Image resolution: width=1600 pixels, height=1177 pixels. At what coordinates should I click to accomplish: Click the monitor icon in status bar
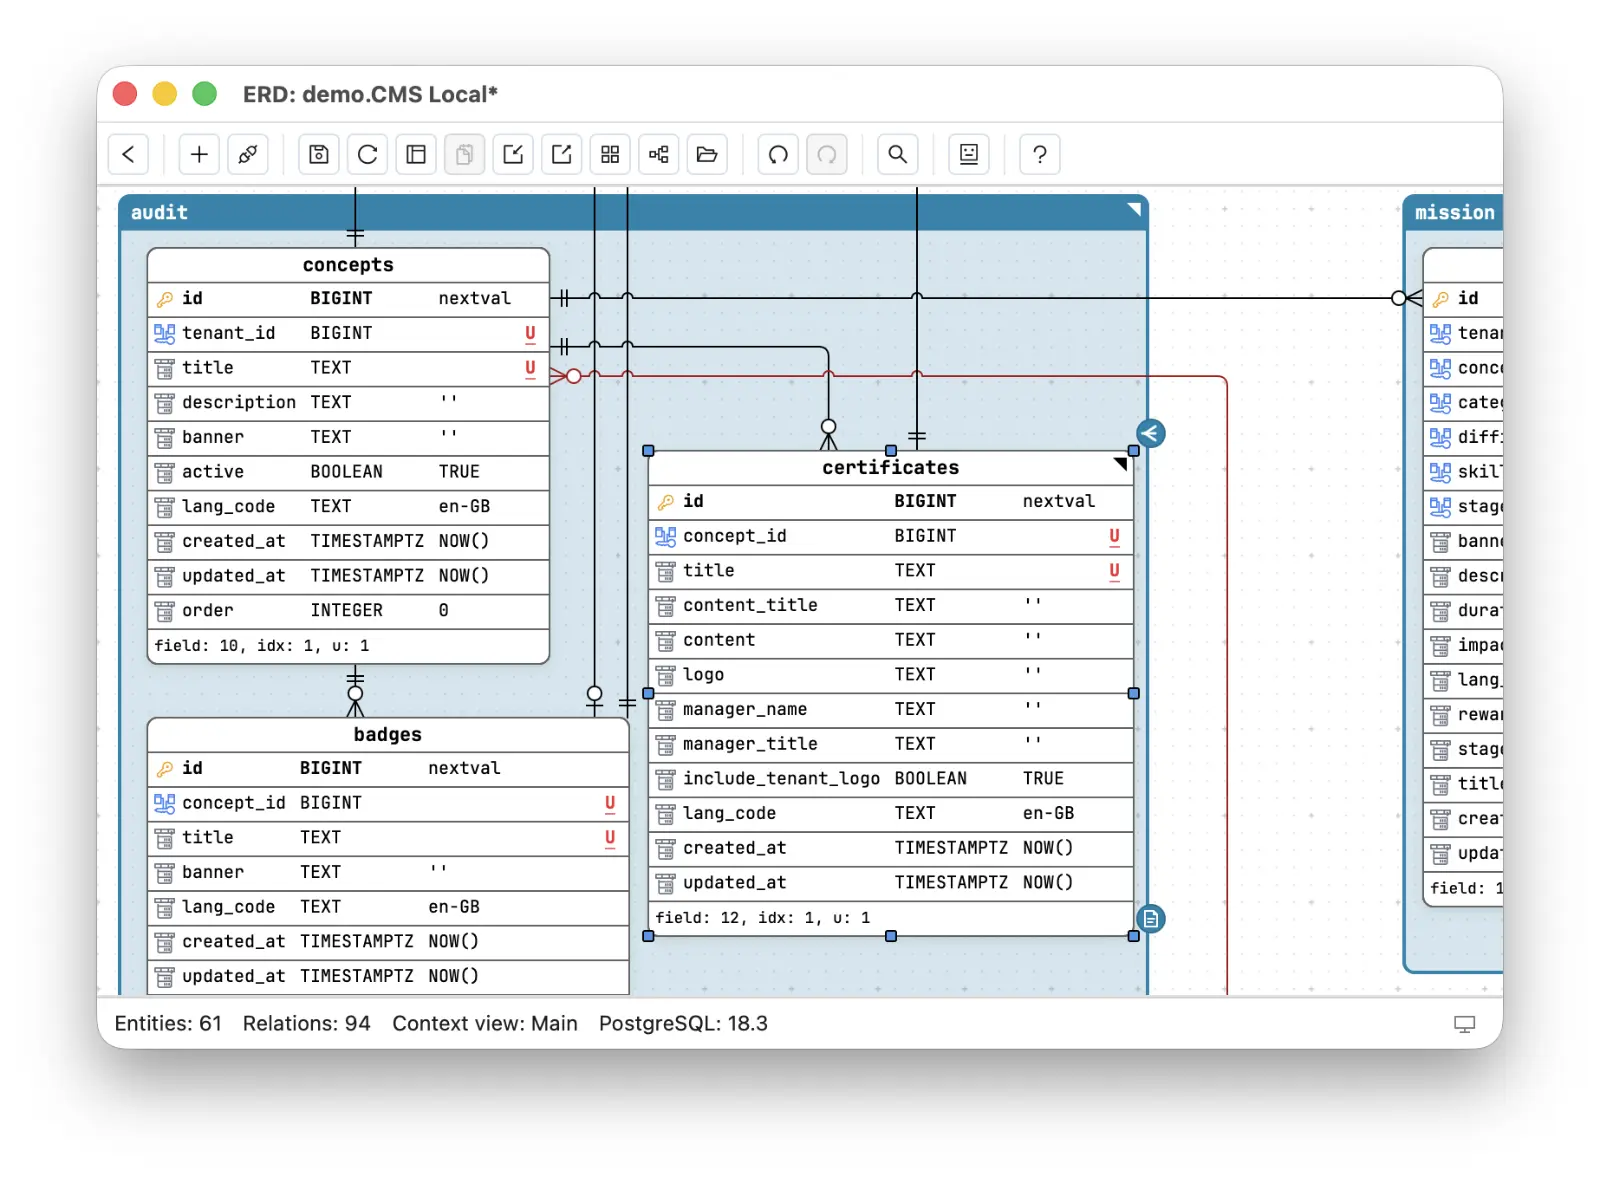coord(1464,1024)
